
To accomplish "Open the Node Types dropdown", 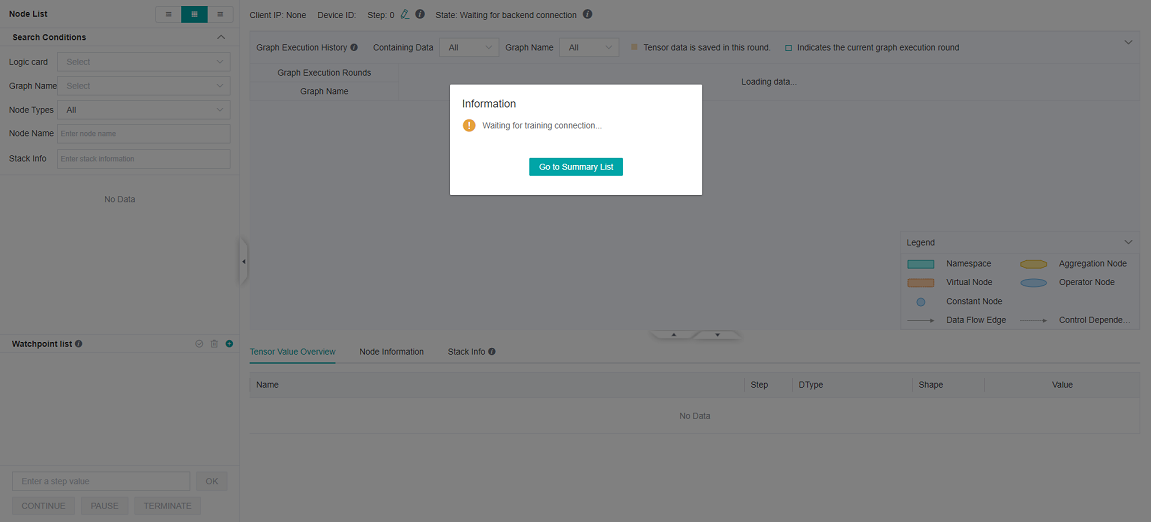I will coord(143,110).
